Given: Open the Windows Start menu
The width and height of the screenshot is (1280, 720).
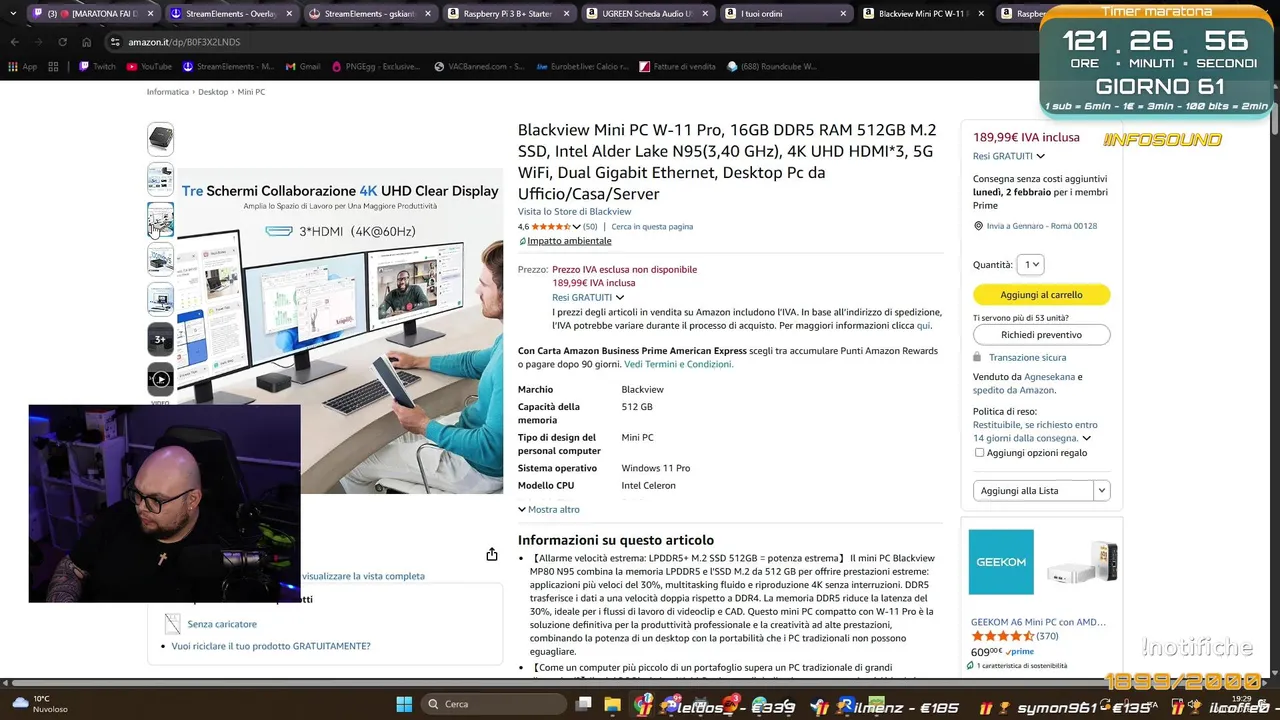Looking at the screenshot, I should [404, 704].
